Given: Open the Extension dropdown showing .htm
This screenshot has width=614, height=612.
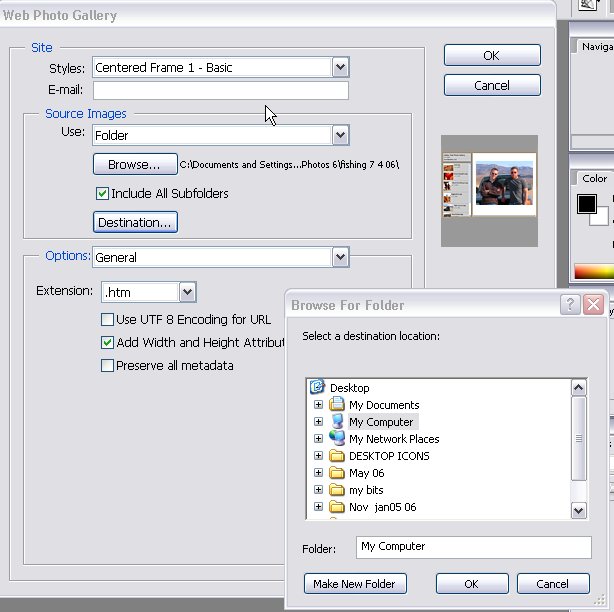Looking at the screenshot, I should pyautogui.click(x=188, y=292).
